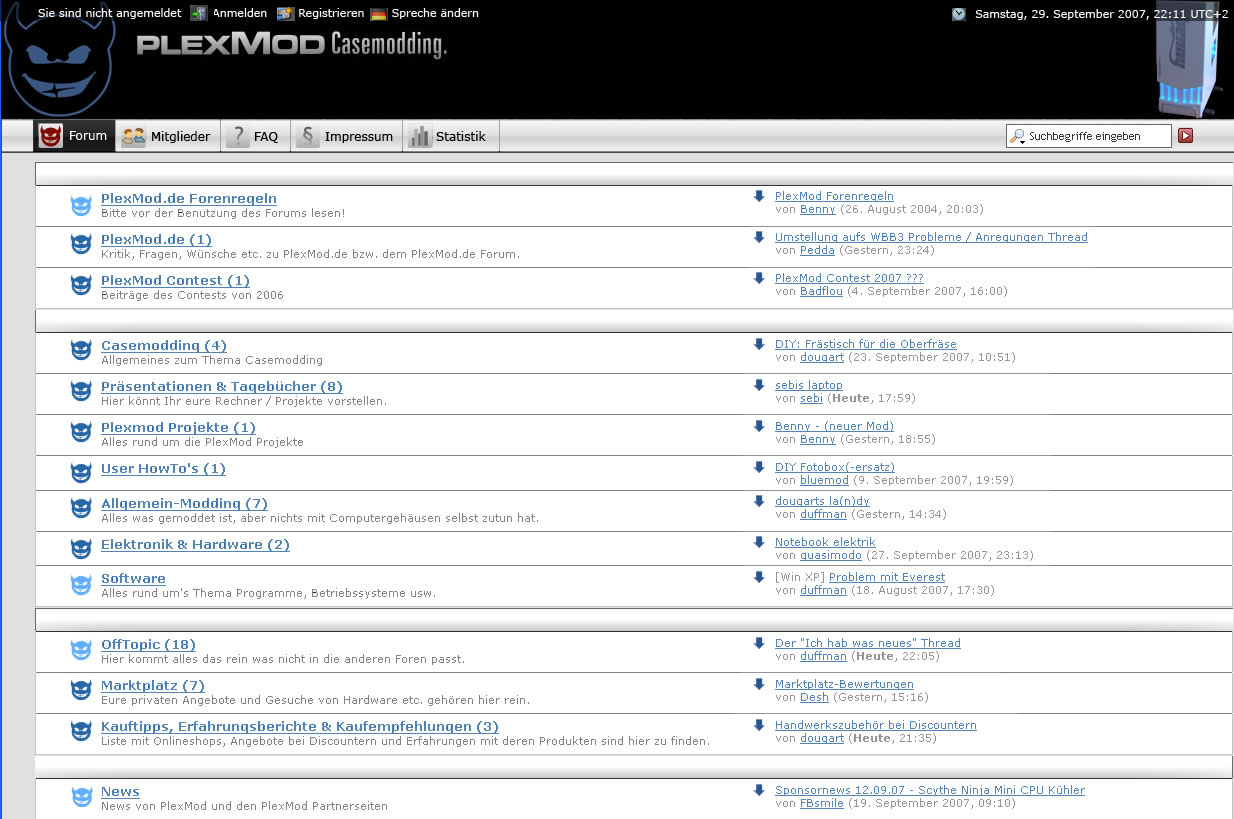This screenshot has width=1234, height=819.
Task: Click the Suchbegriffe eingeben search field
Action: 1096,136
